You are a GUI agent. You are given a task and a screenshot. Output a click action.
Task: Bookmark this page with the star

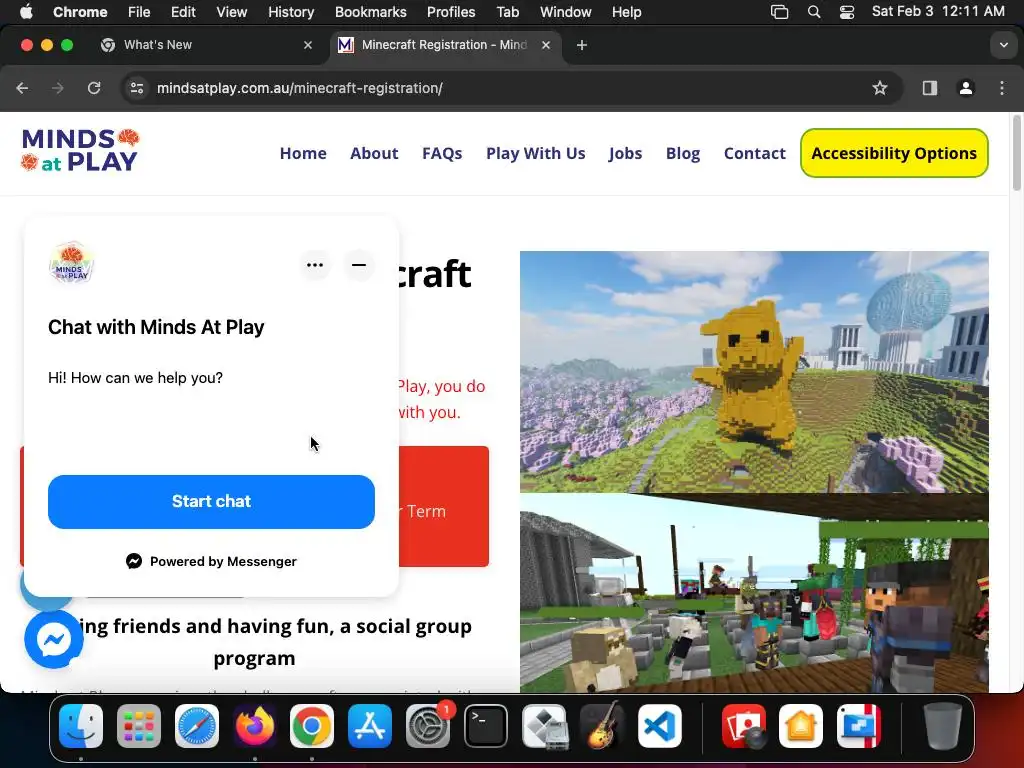coord(880,88)
